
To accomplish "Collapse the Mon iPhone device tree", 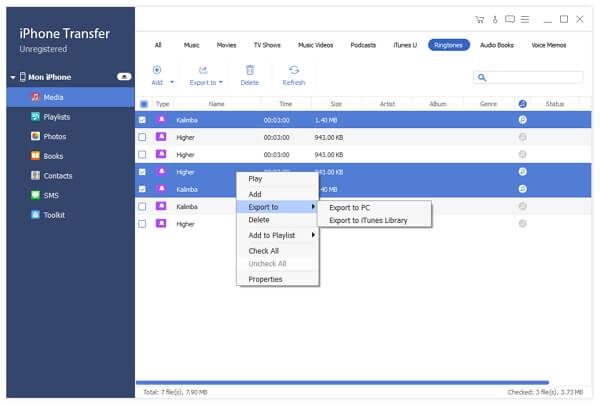I will 13,77.
